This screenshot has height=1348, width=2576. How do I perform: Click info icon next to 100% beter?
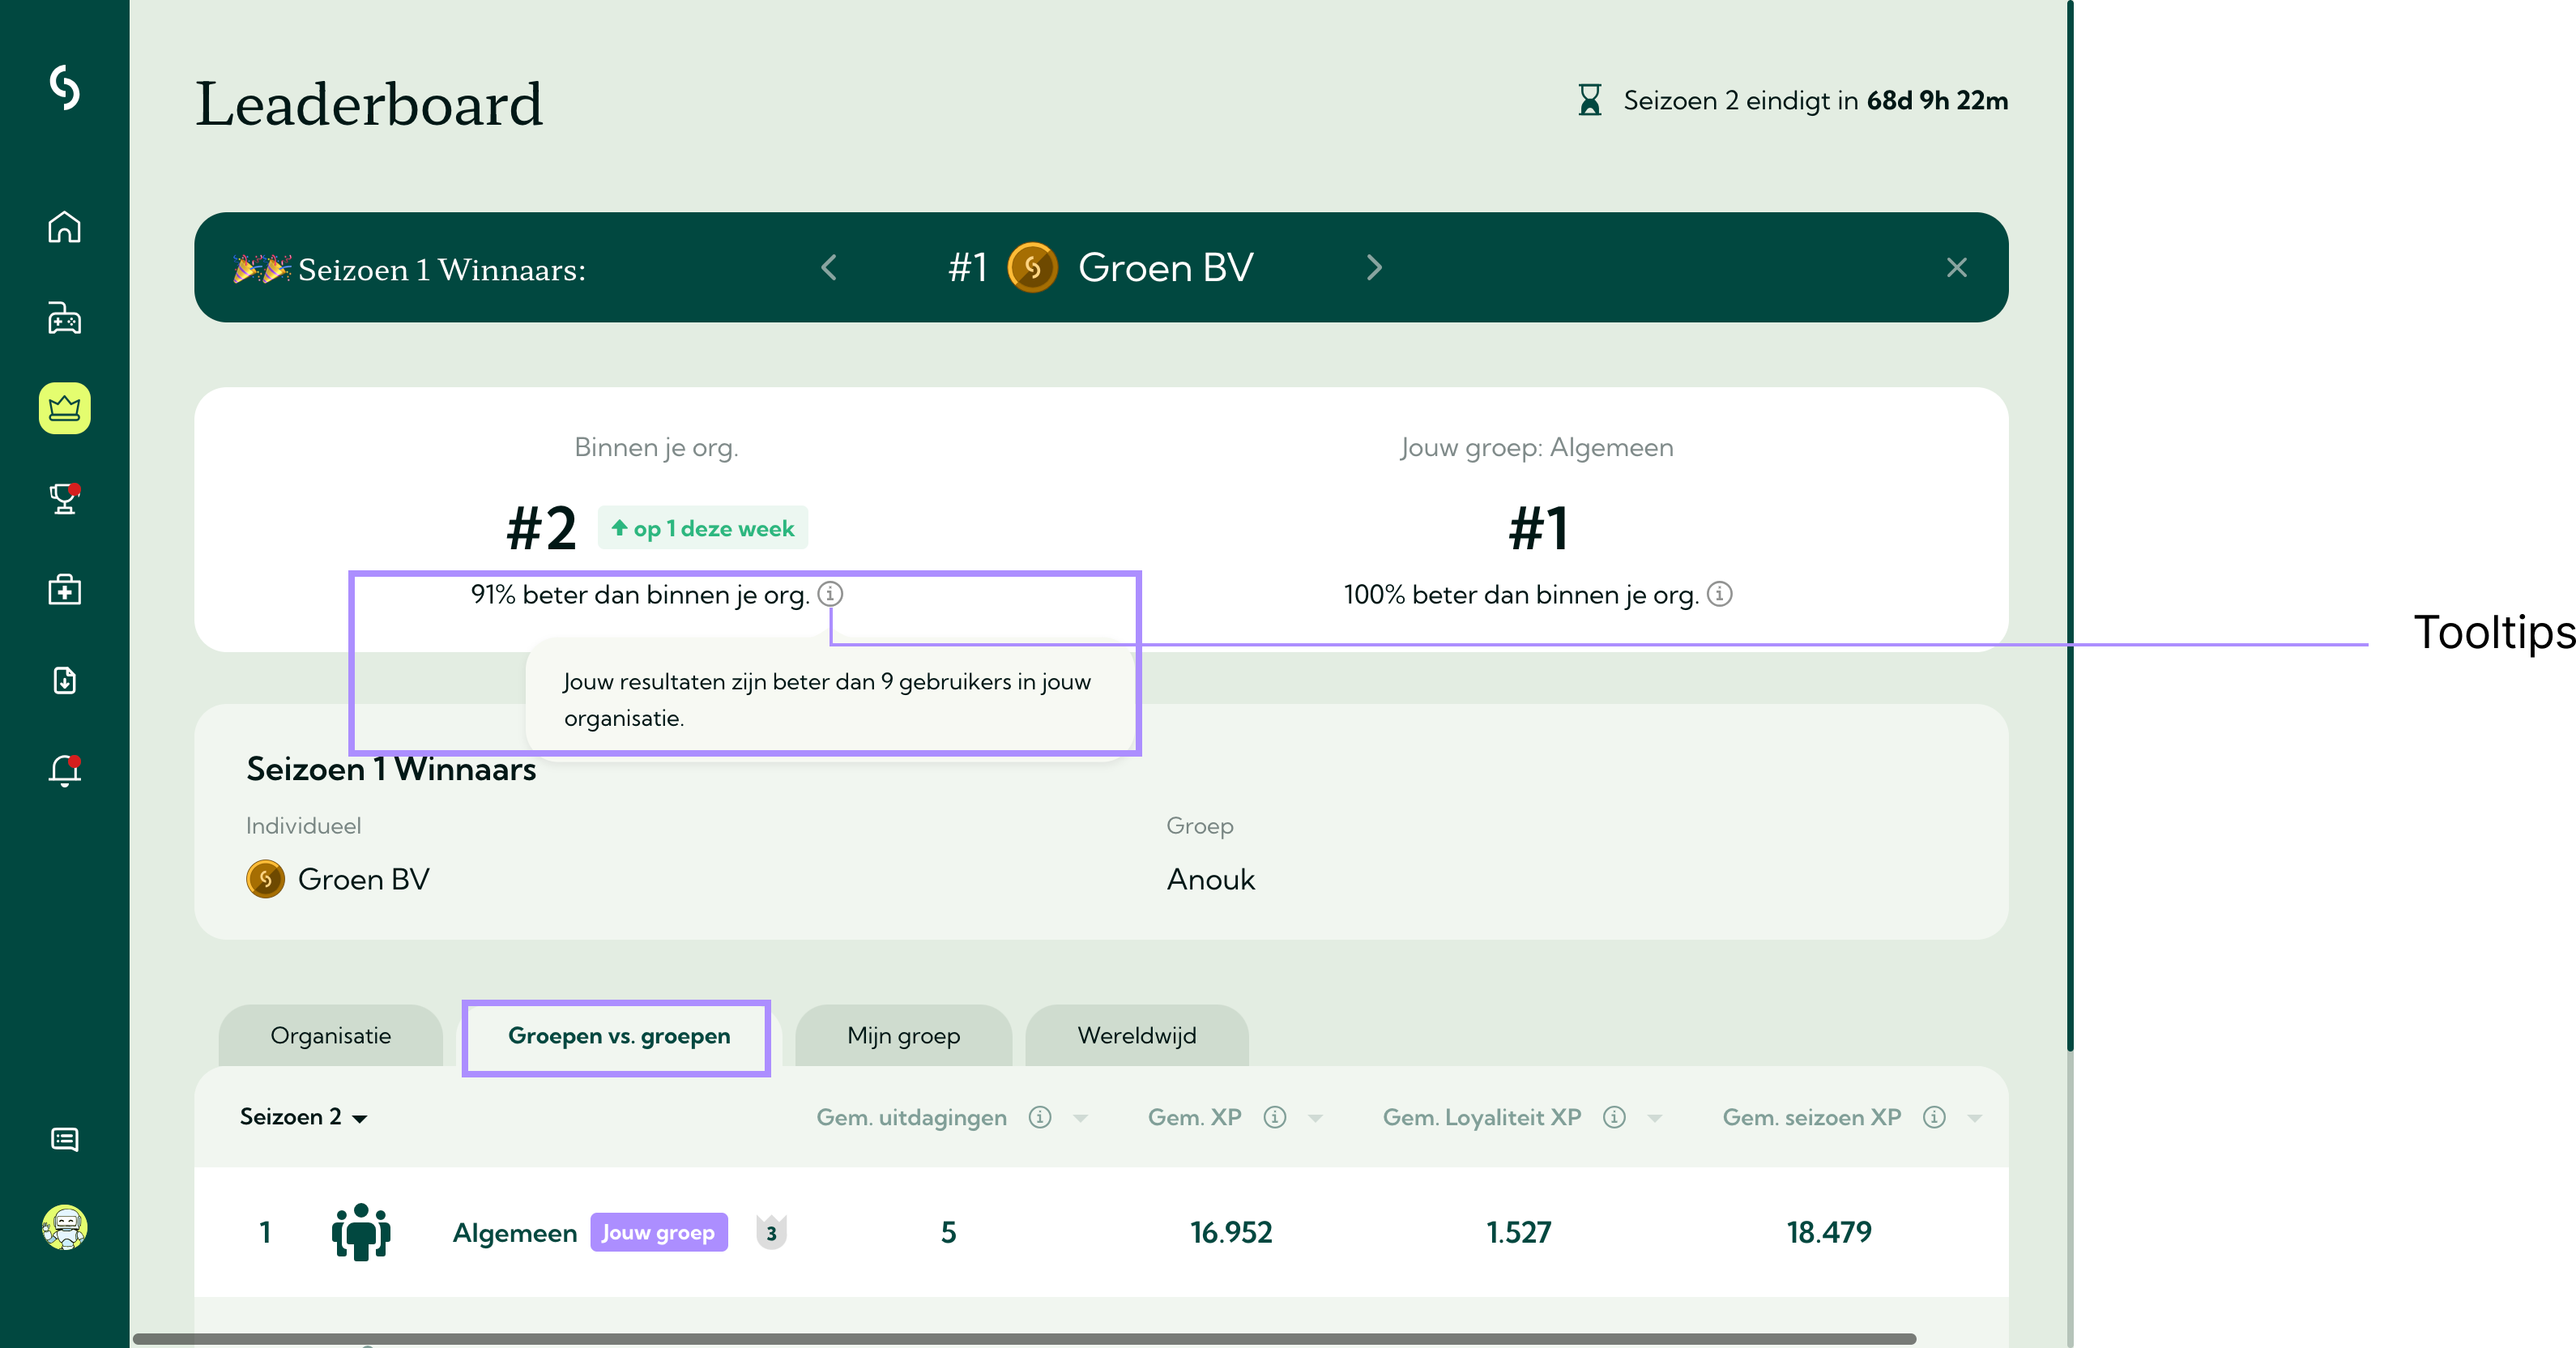coord(1719,594)
